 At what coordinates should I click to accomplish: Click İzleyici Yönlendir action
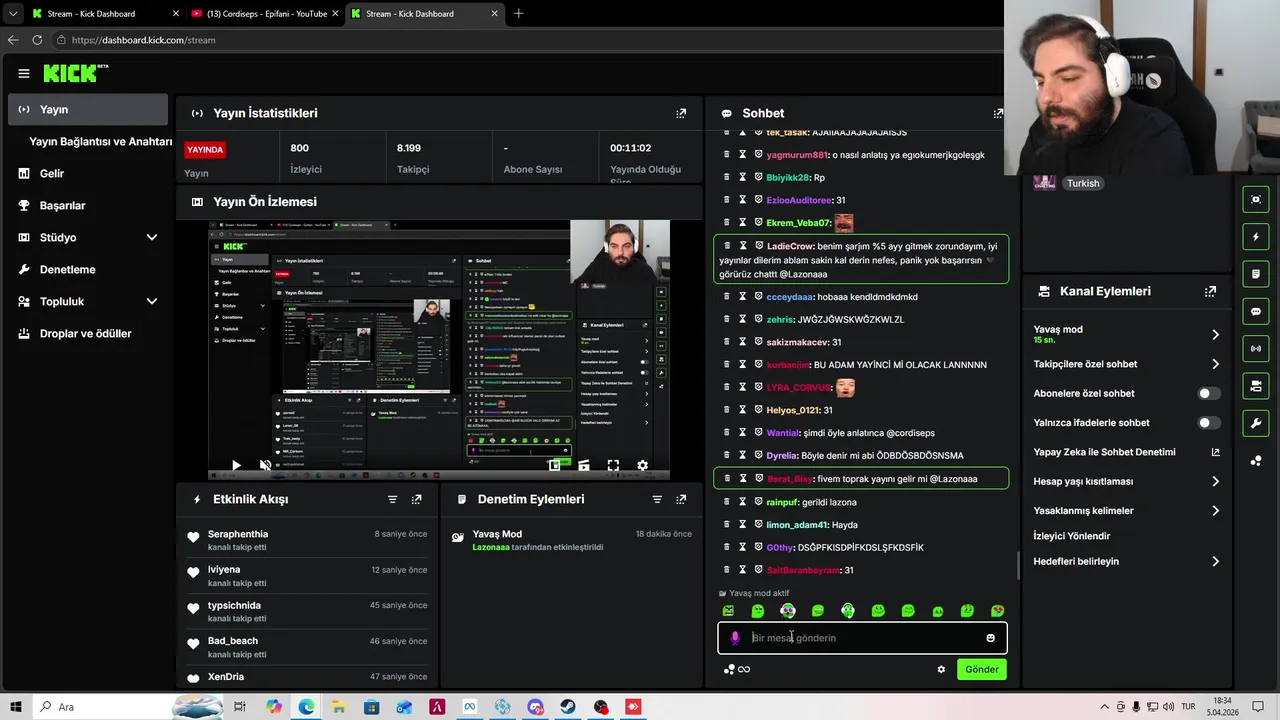1072,536
